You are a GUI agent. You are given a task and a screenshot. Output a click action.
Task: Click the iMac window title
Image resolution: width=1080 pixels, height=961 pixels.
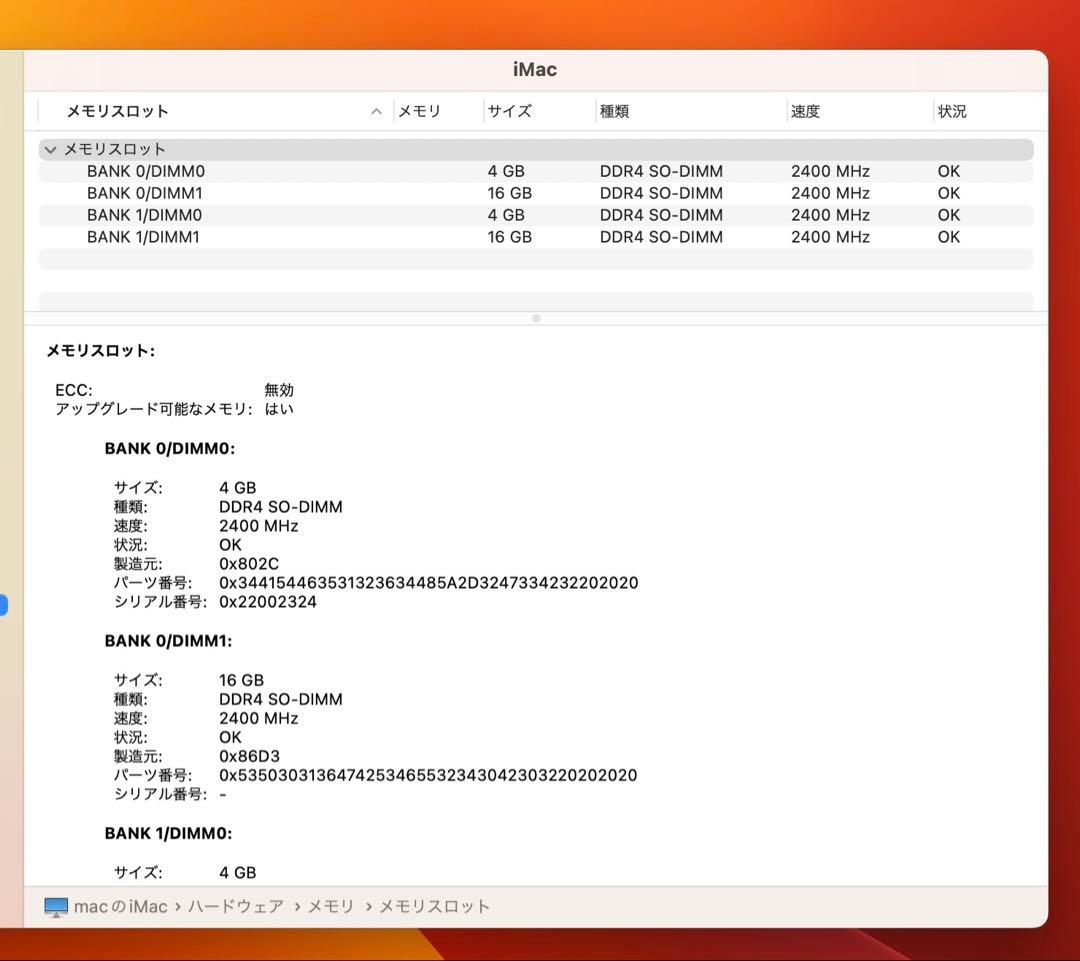(x=536, y=68)
